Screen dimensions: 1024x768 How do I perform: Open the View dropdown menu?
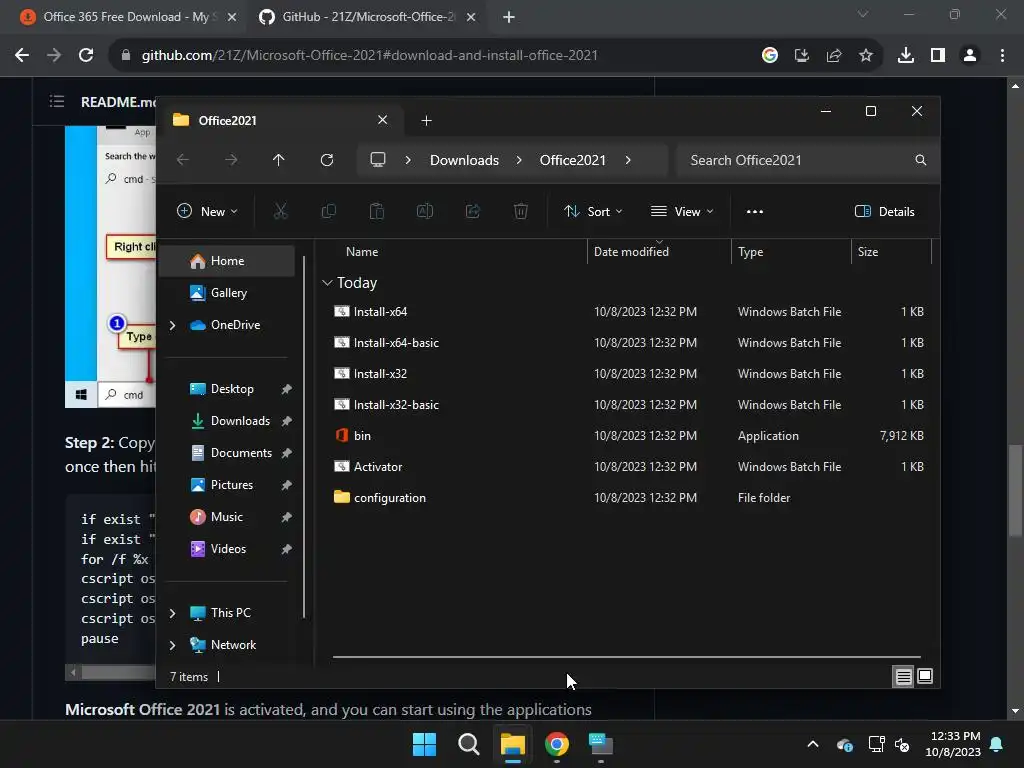(x=682, y=212)
